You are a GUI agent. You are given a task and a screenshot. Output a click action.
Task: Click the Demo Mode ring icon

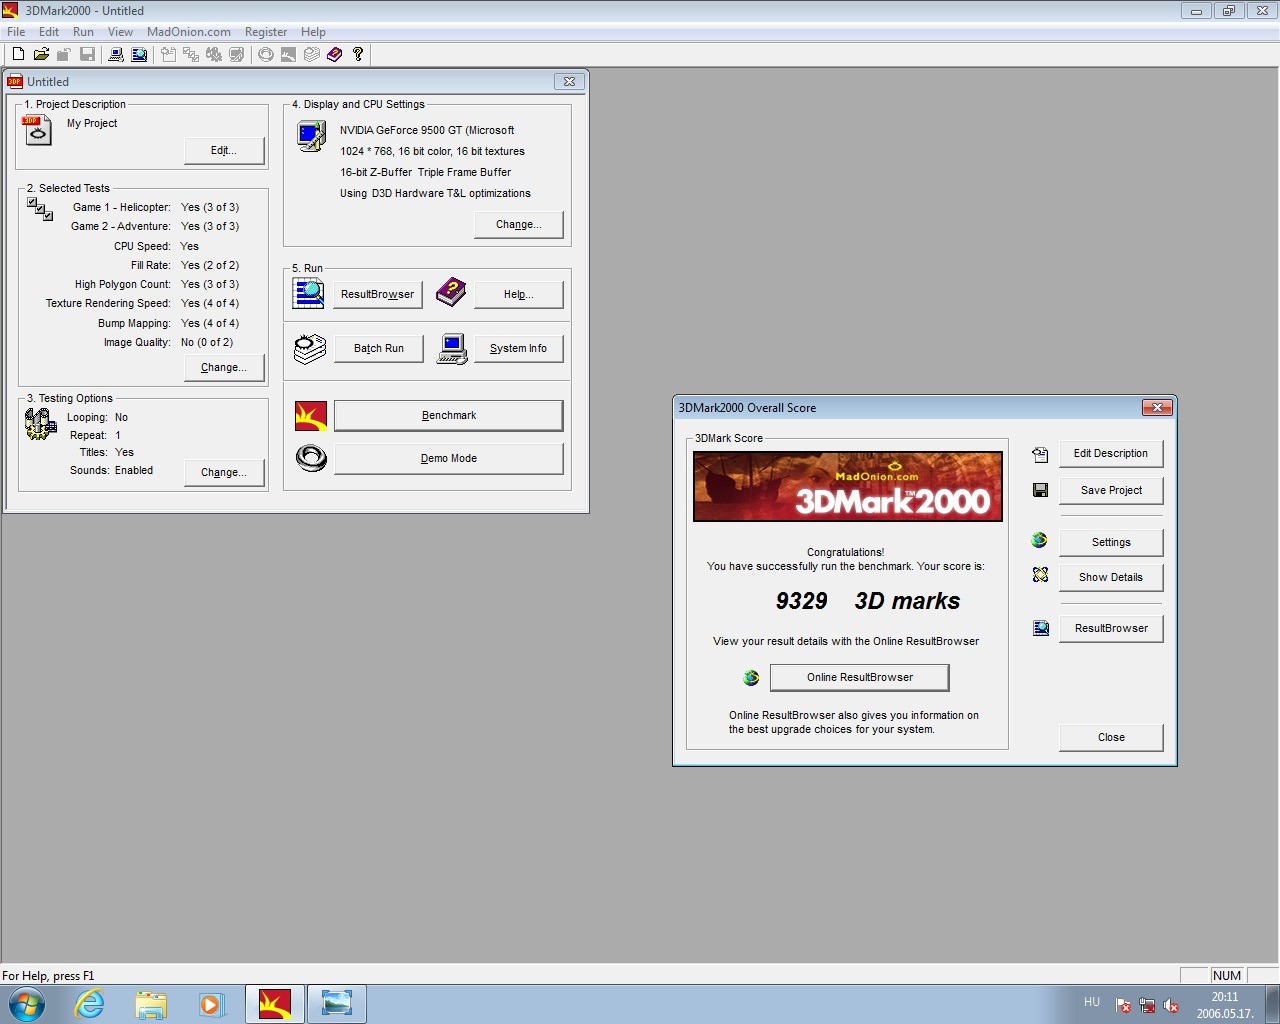(311, 458)
